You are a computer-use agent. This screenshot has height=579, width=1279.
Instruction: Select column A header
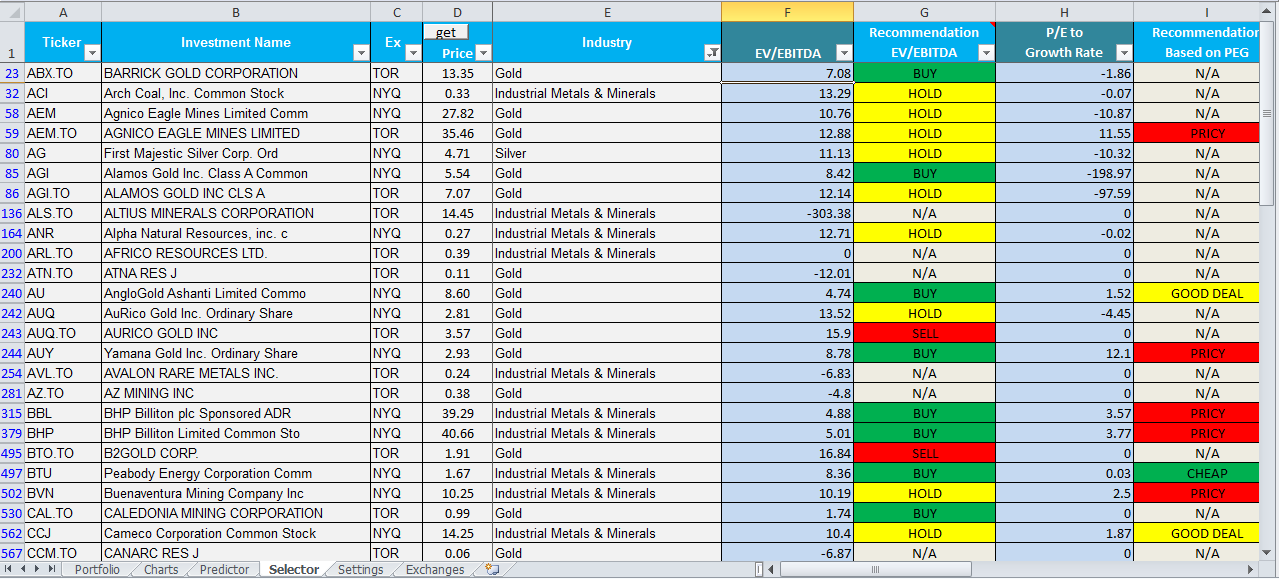click(x=63, y=12)
